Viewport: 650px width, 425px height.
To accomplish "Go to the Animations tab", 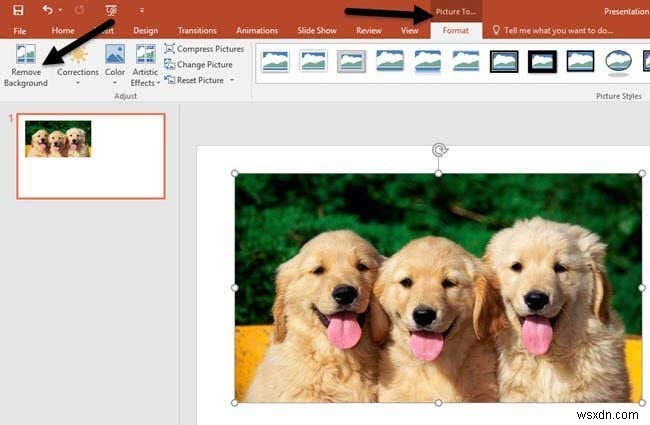I will 258,31.
